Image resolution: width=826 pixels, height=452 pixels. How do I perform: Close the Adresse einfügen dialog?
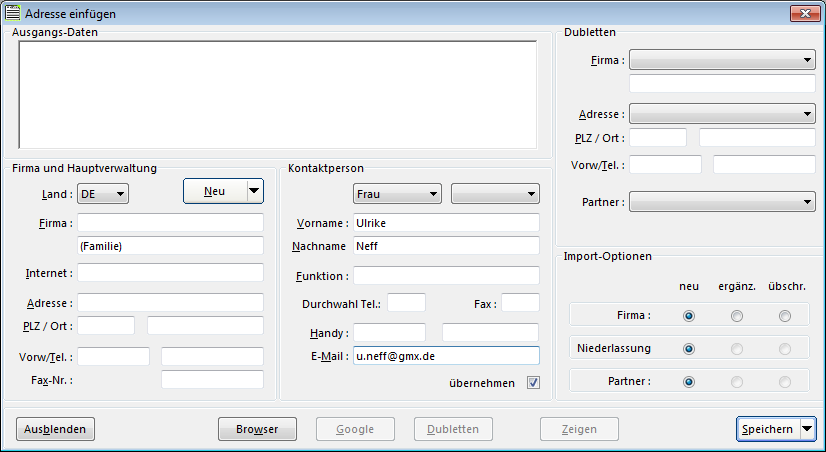tap(804, 14)
